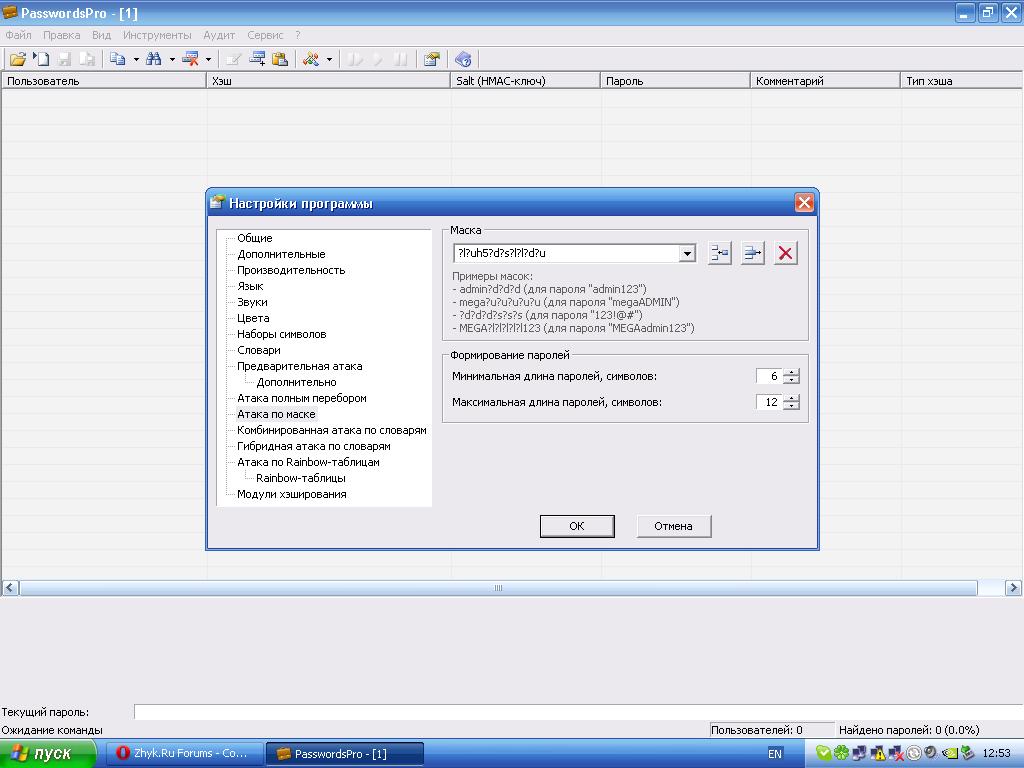Click the maximum password length field
Image resolution: width=1024 pixels, height=768 pixels.
(769, 402)
